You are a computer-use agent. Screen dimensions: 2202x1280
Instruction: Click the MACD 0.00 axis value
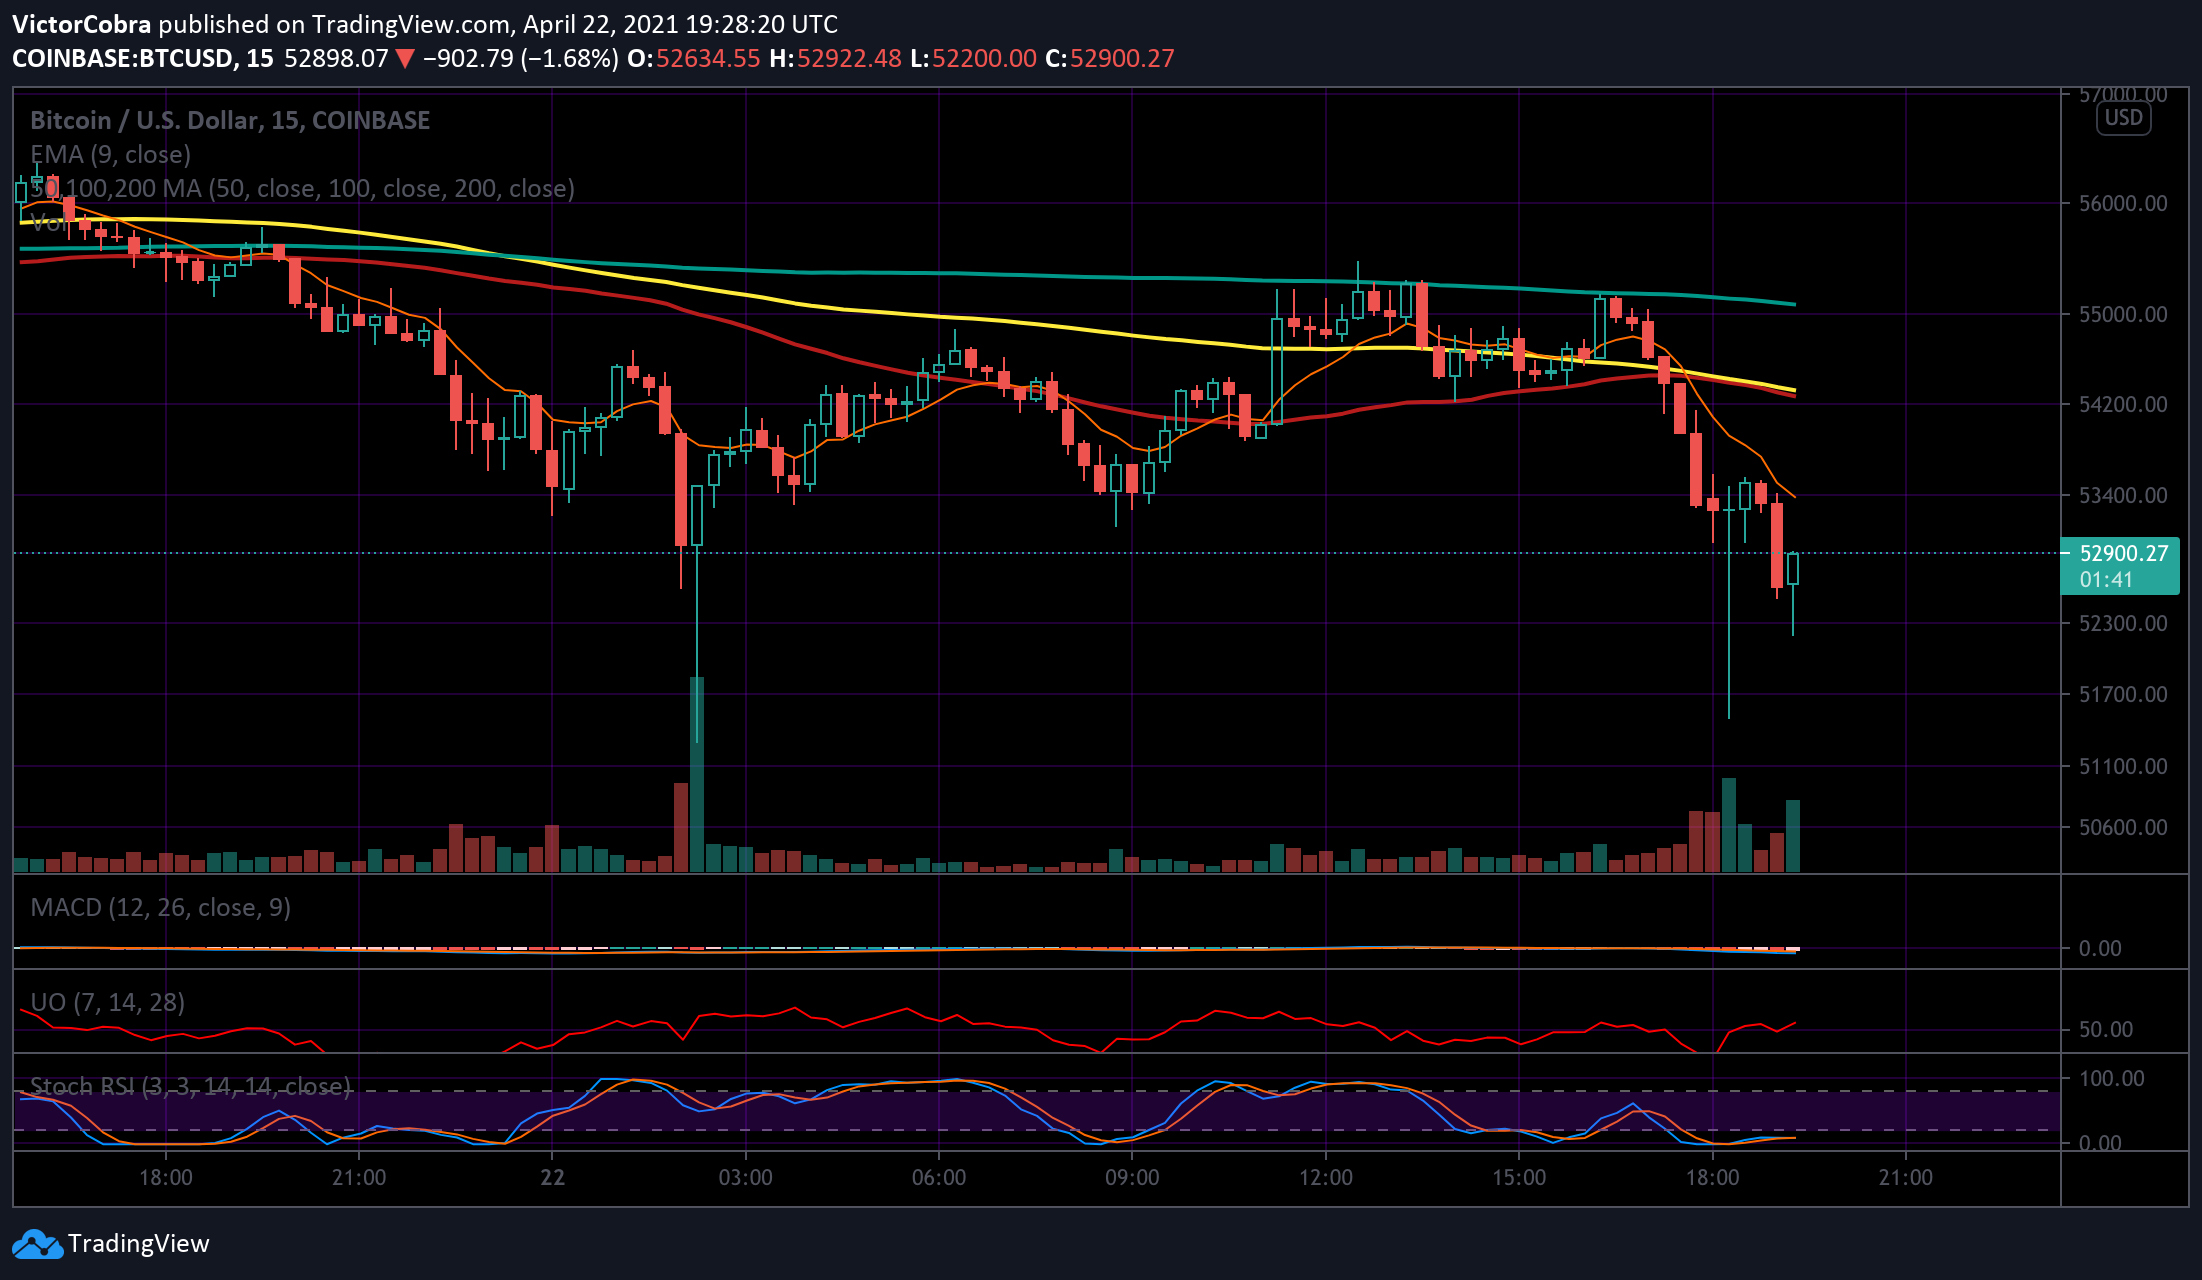(x=2100, y=948)
